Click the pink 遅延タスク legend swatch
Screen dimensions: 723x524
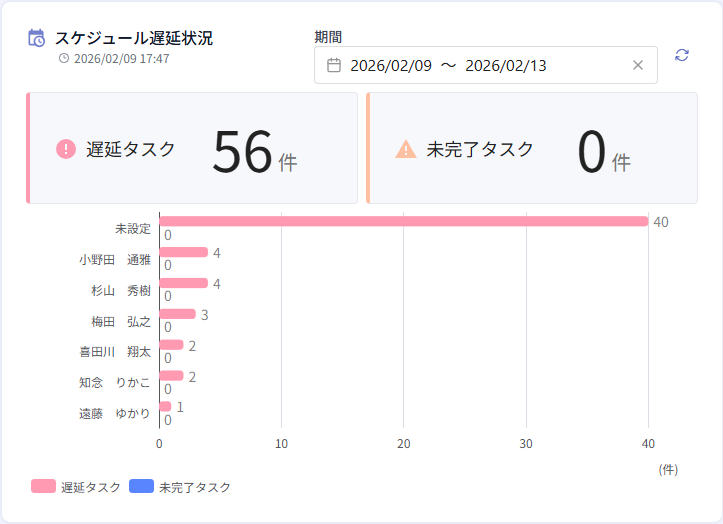point(43,487)
